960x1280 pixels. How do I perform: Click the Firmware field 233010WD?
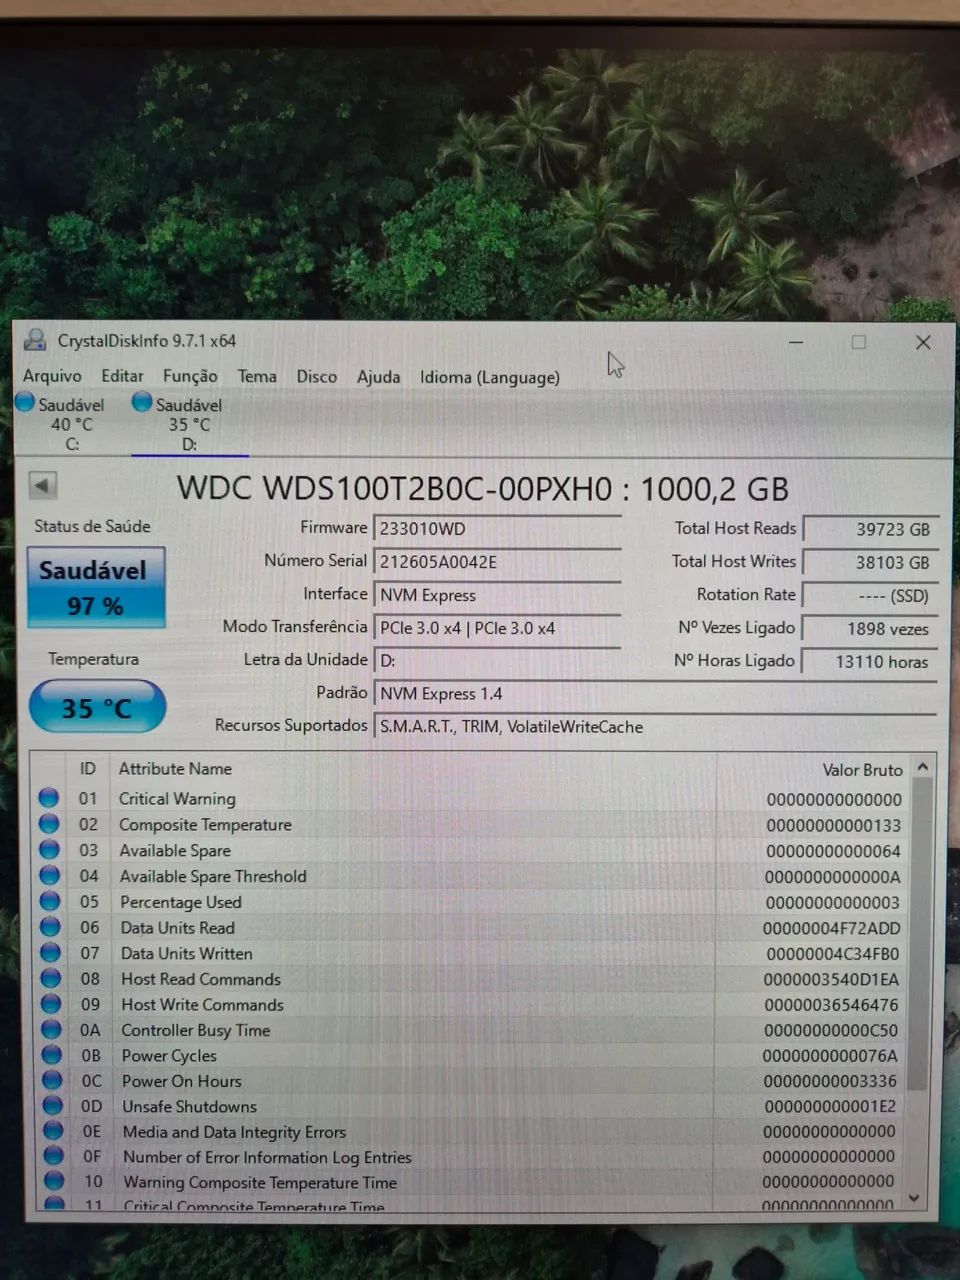[x=497, y=528]
